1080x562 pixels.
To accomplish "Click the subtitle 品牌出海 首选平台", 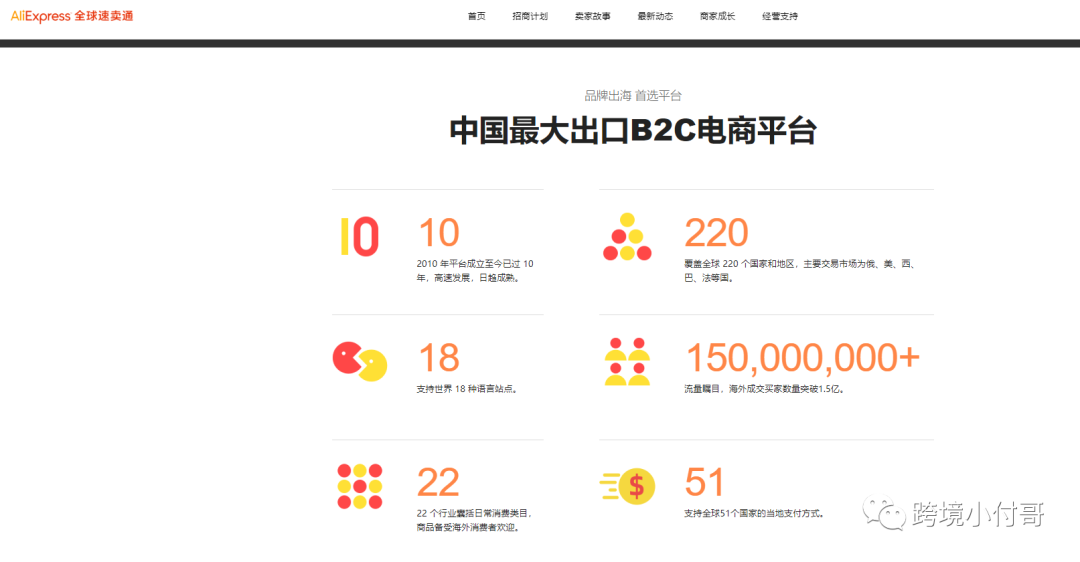I will [x=633, y=96].
